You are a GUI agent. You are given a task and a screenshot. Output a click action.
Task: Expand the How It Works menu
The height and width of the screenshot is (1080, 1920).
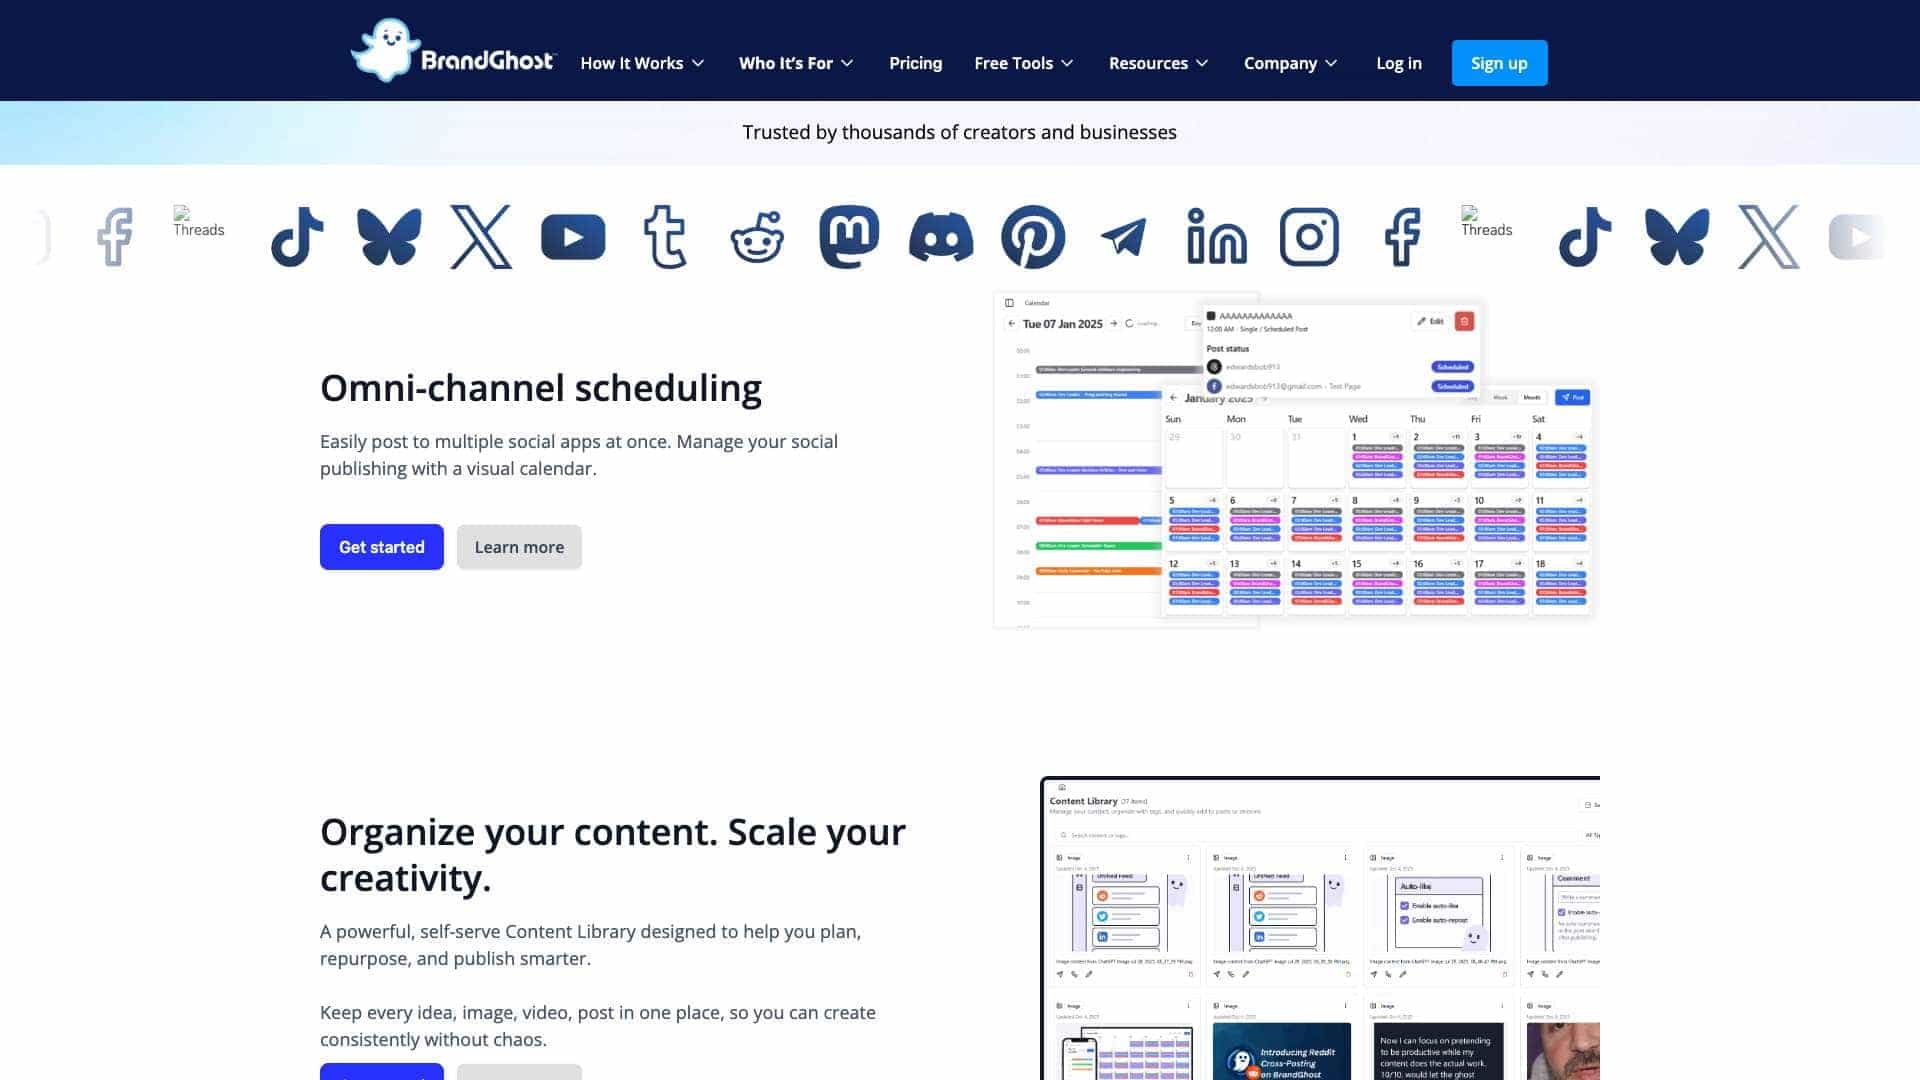[x=642, y=63]
